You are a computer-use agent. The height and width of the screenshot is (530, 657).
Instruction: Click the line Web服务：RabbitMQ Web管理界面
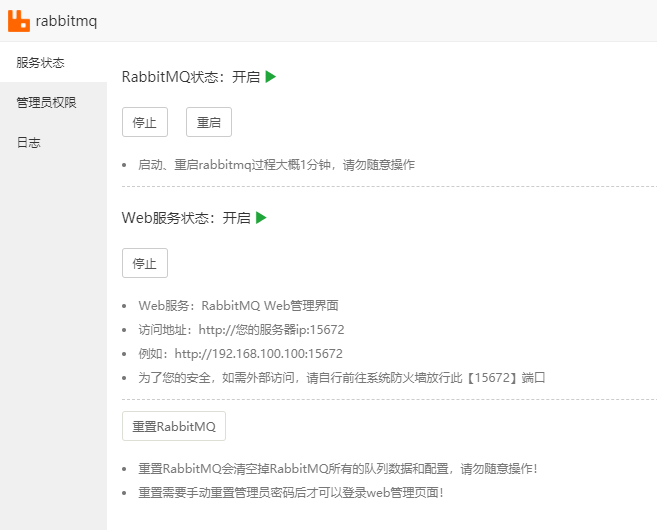click(238, 305)
